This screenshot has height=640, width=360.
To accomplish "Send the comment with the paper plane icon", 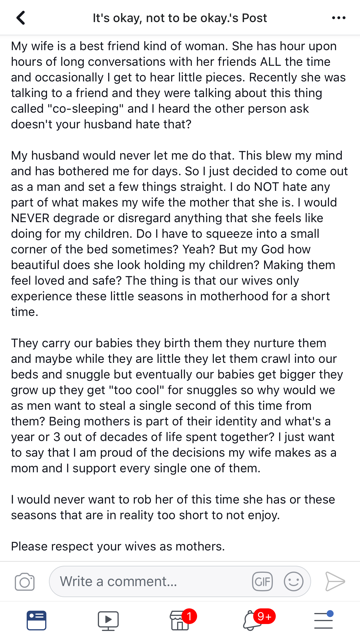I will [335, 582].
